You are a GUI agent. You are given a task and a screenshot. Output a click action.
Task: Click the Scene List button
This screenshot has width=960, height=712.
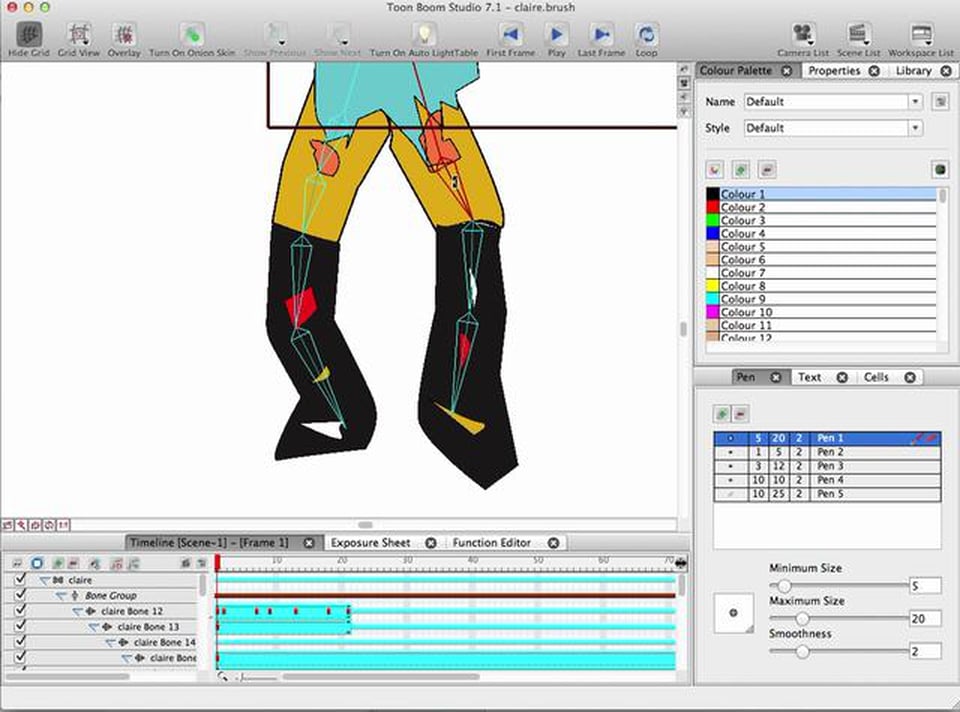tap(856, 35)
